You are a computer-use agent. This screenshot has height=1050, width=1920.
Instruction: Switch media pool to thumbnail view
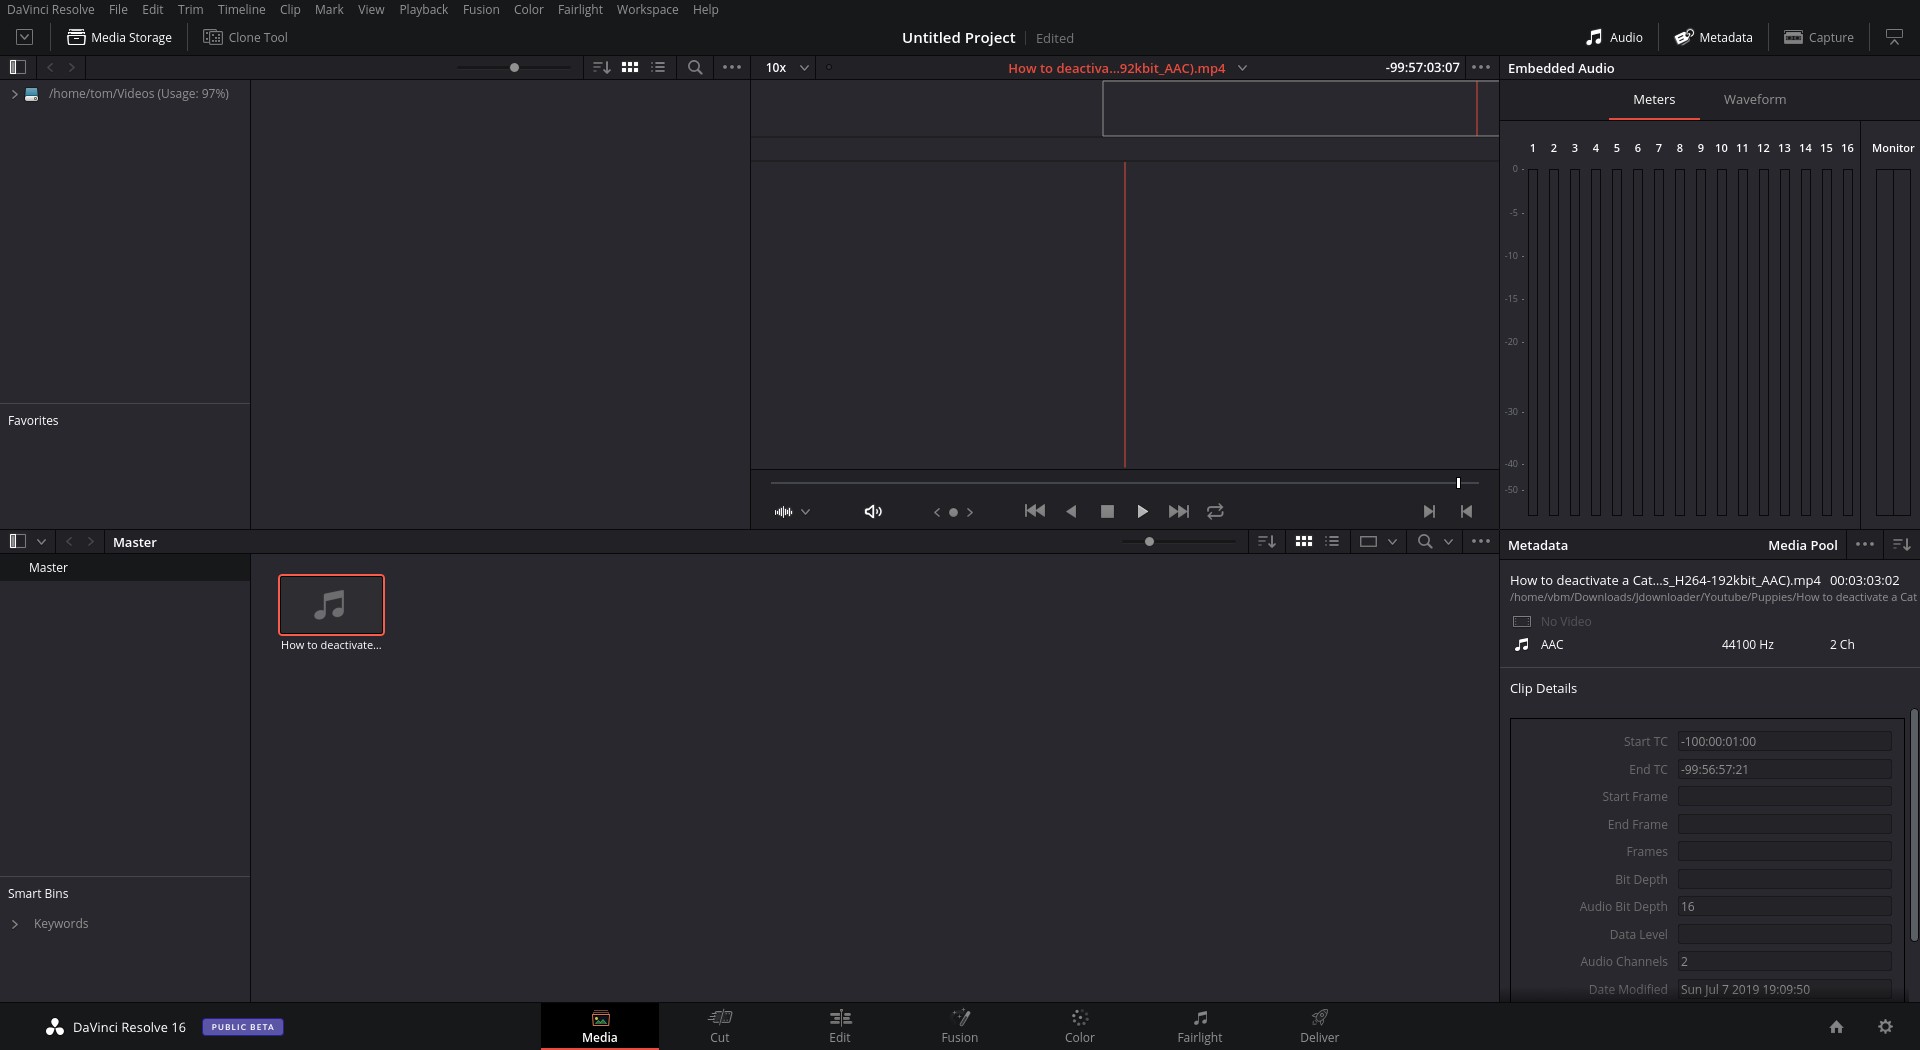[x=1304, y=541]
